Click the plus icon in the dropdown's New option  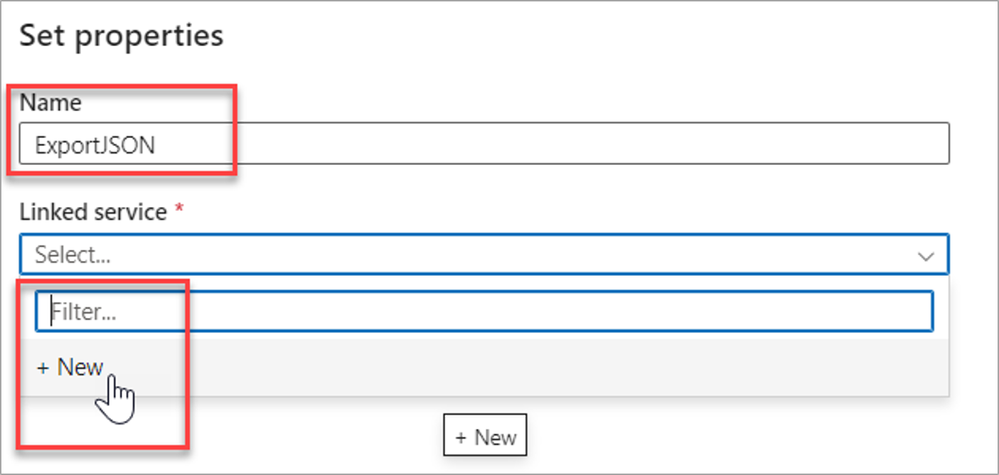pos(43,368)
